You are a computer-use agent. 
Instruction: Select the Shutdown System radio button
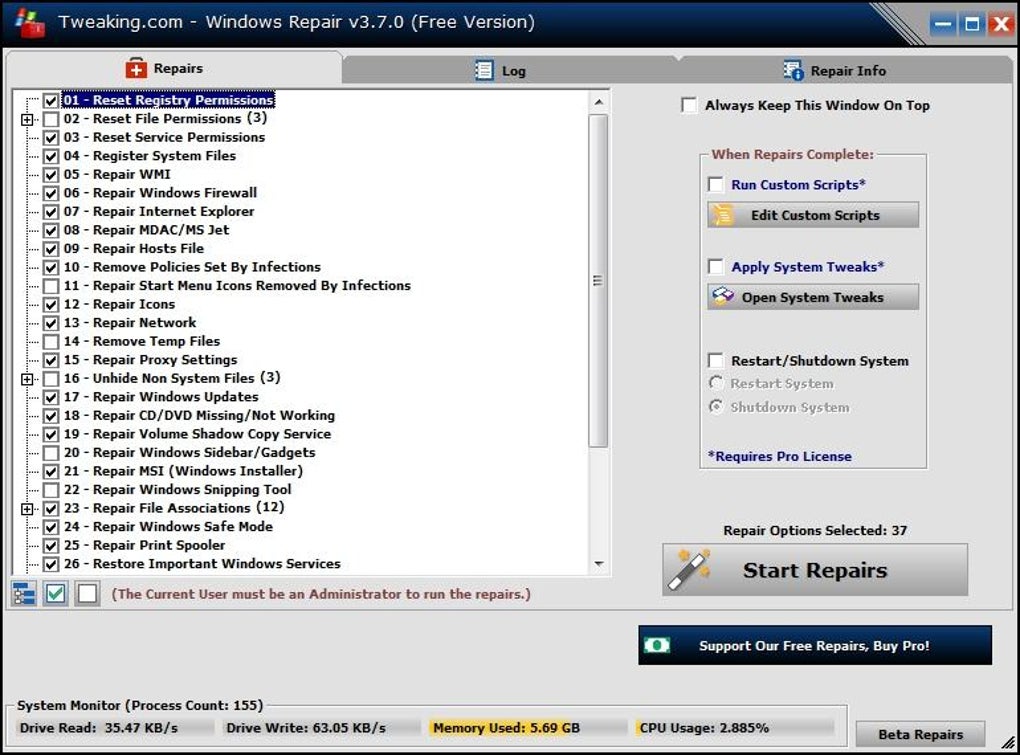click(716, 407)
